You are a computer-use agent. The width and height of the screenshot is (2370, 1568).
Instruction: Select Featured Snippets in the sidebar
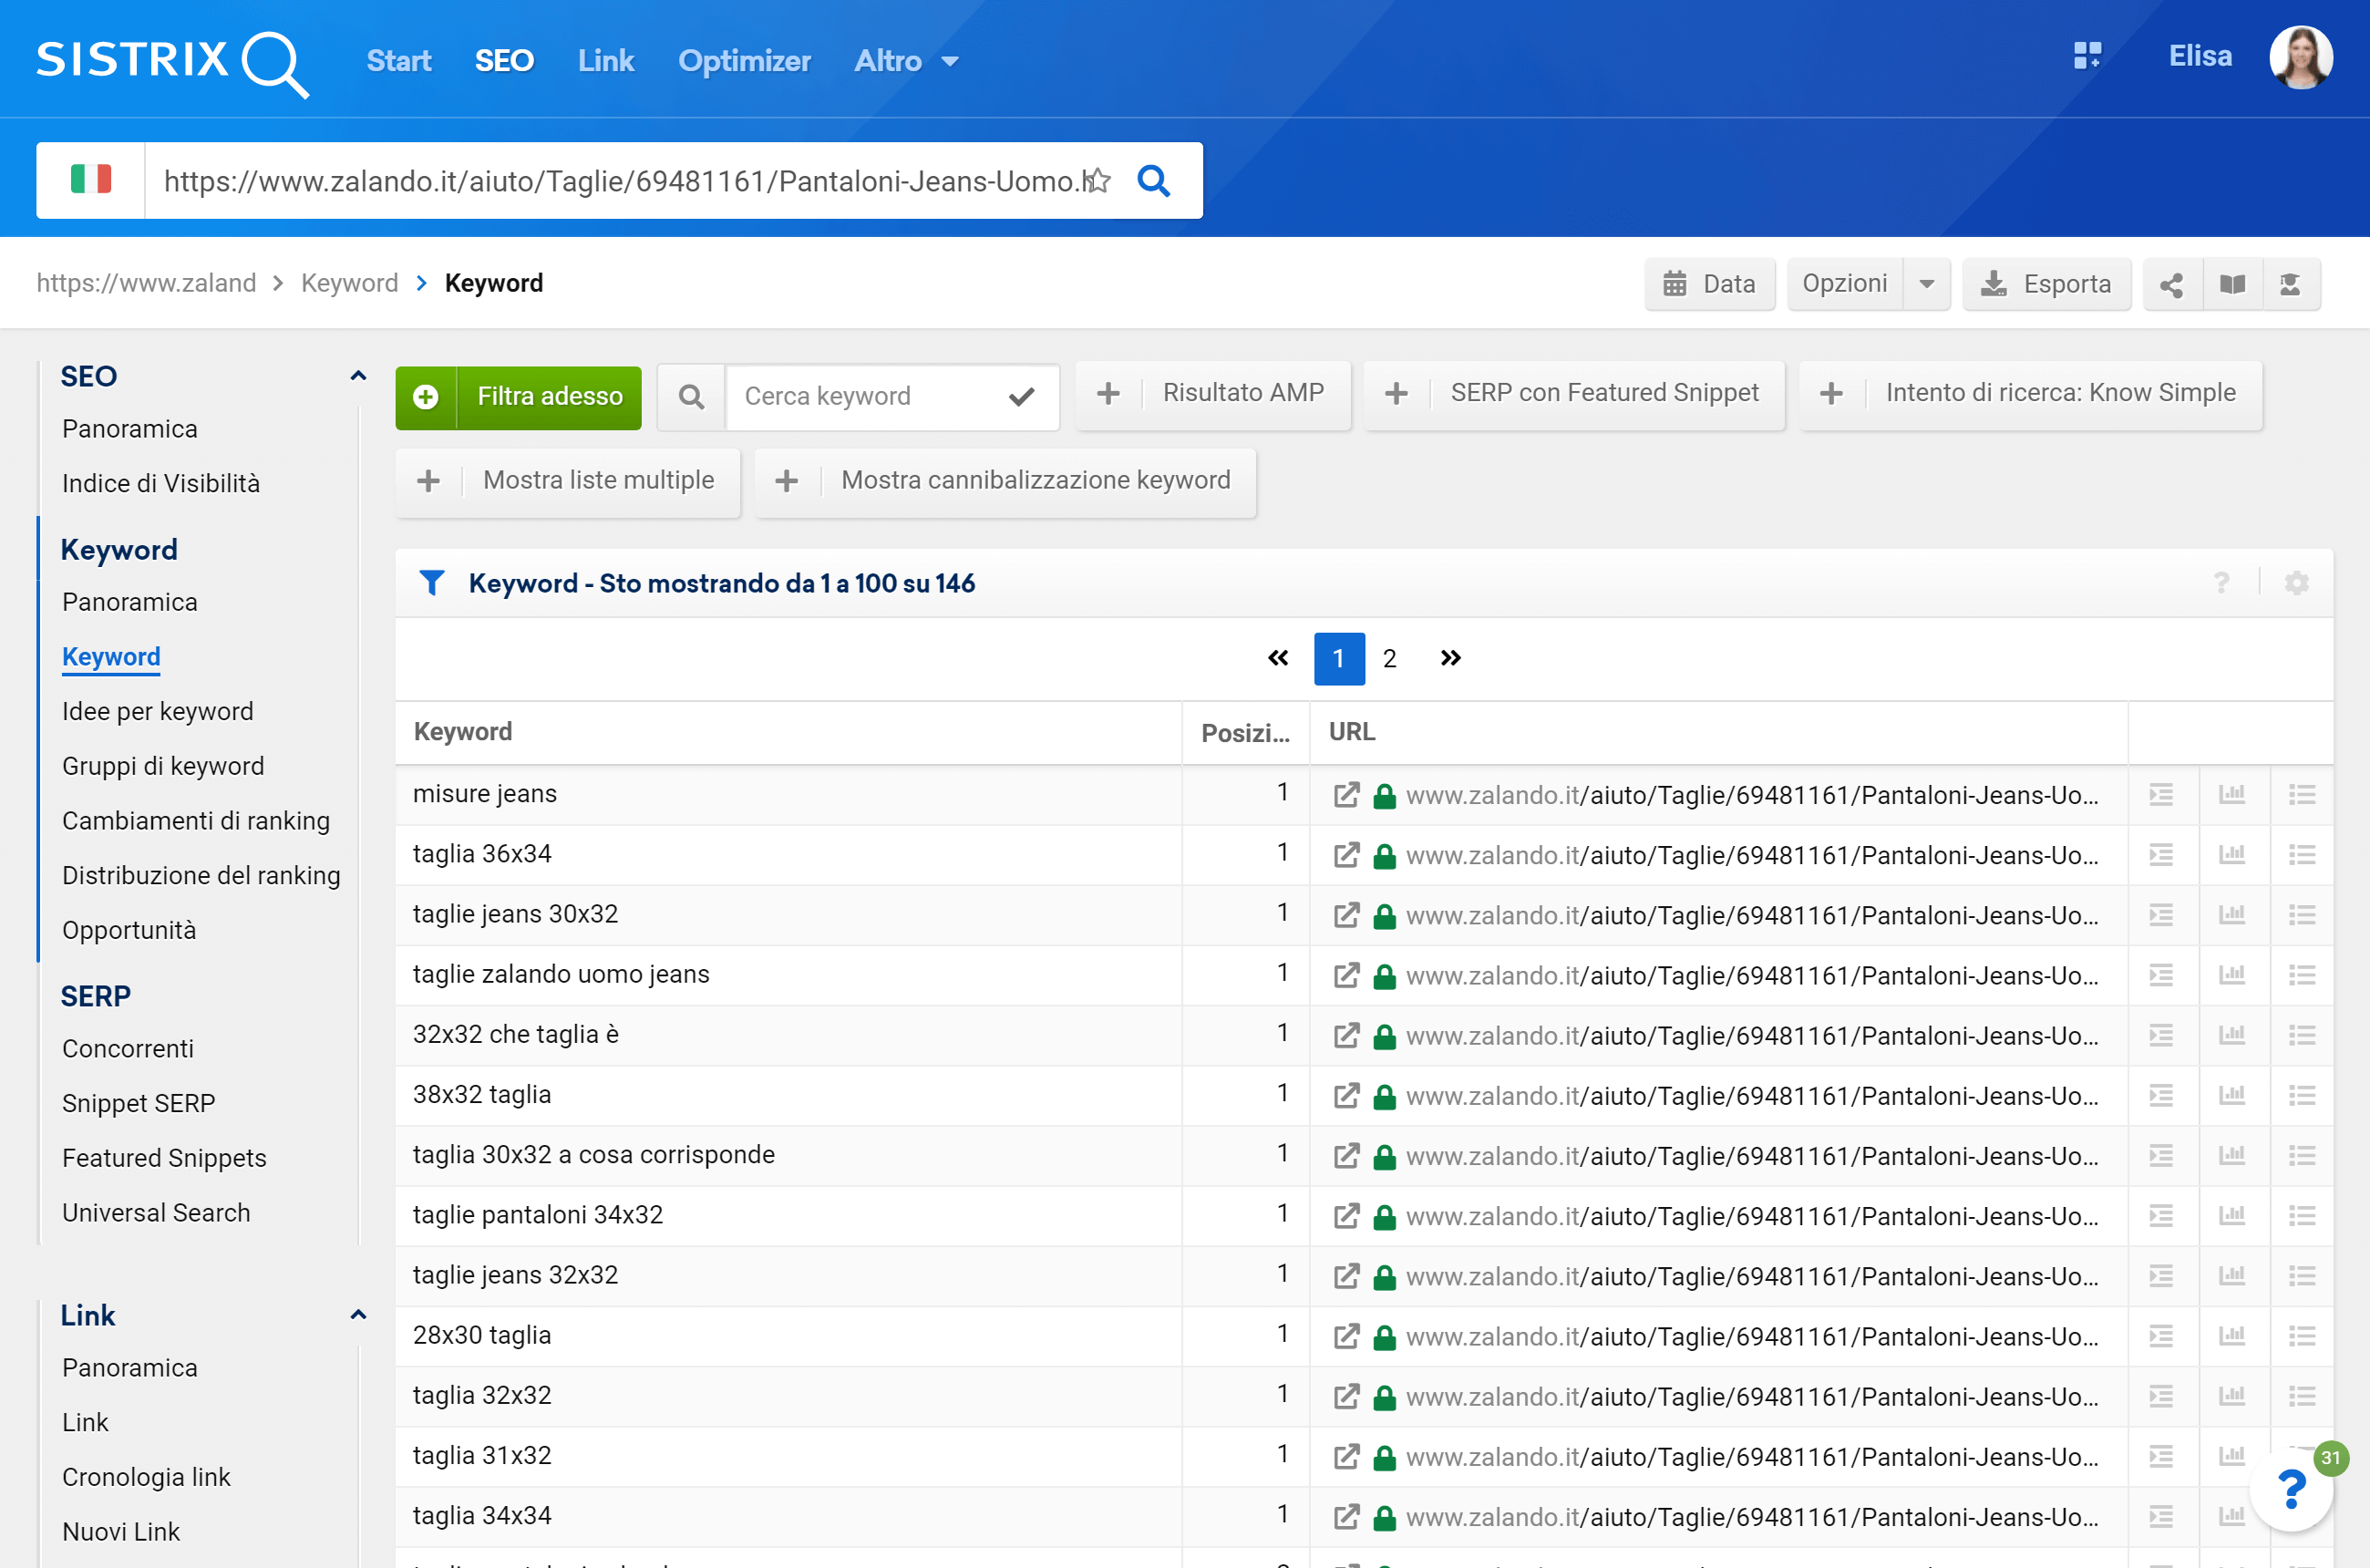(x=164, y=1157)
